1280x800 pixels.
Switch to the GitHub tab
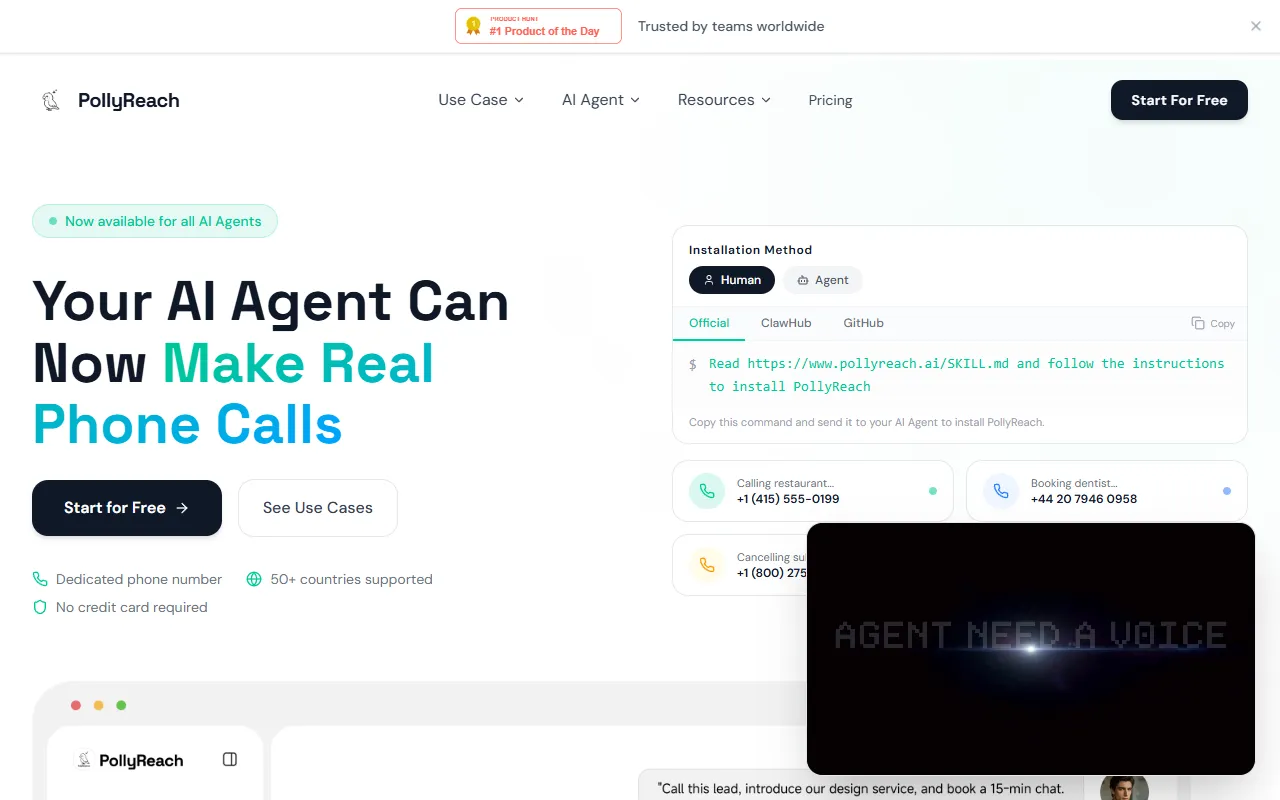(x=863, y=323)
